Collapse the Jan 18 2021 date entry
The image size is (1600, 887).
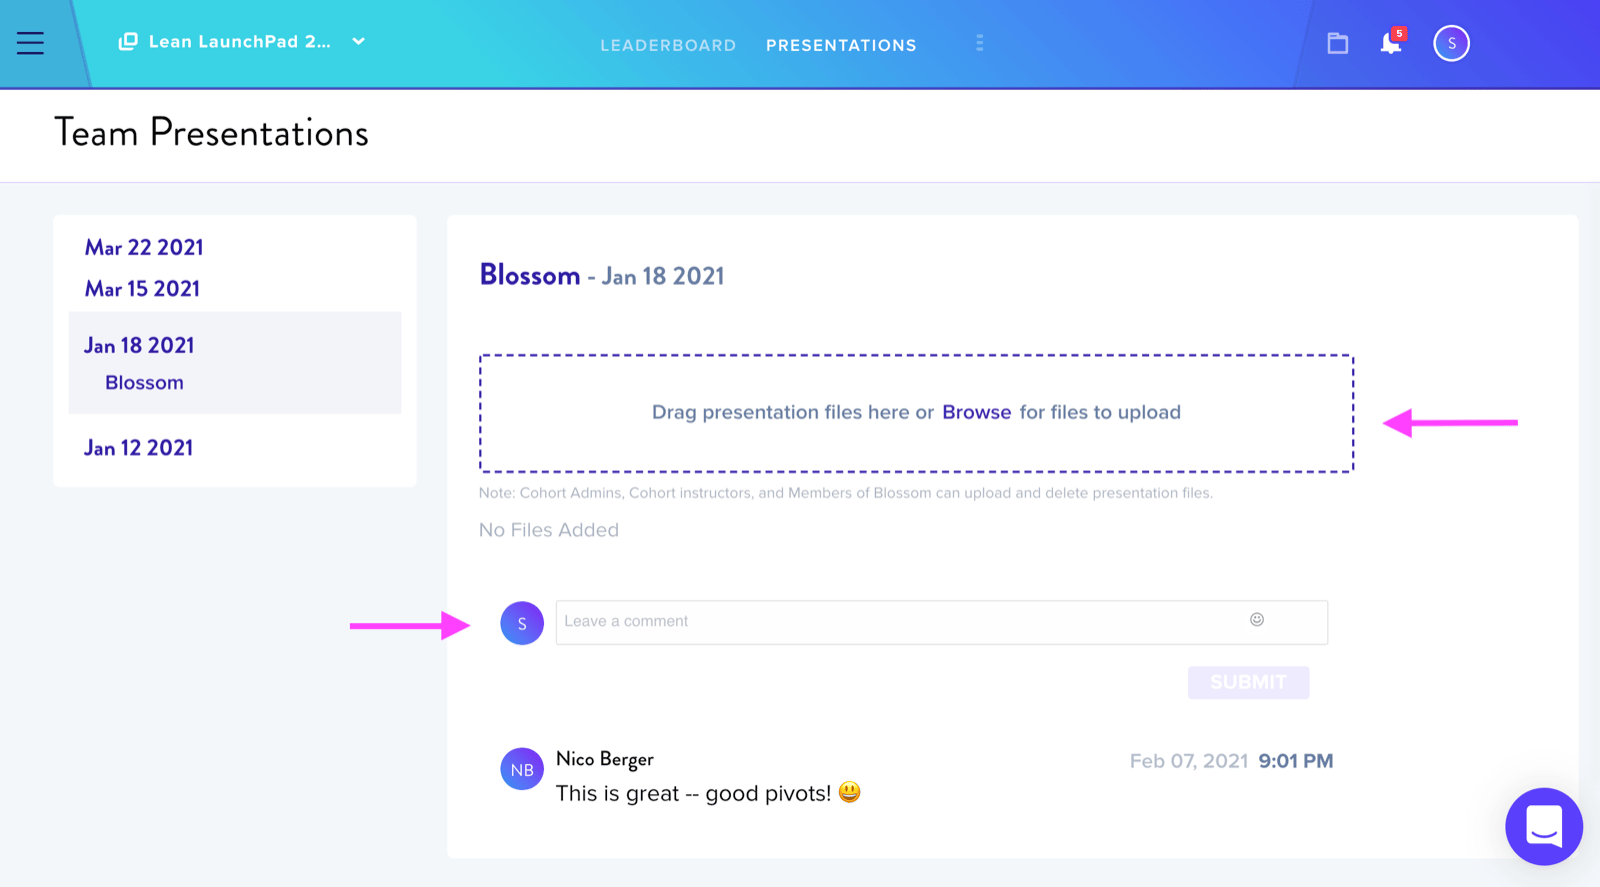(x=139, y=346)
